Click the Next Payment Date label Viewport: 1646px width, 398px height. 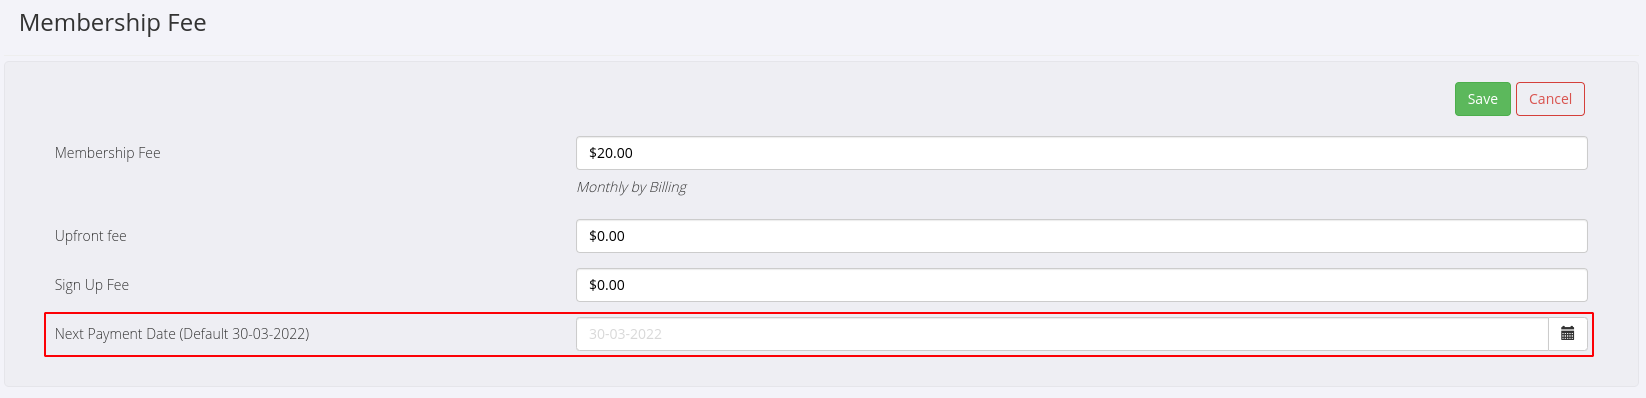(182, 334)
